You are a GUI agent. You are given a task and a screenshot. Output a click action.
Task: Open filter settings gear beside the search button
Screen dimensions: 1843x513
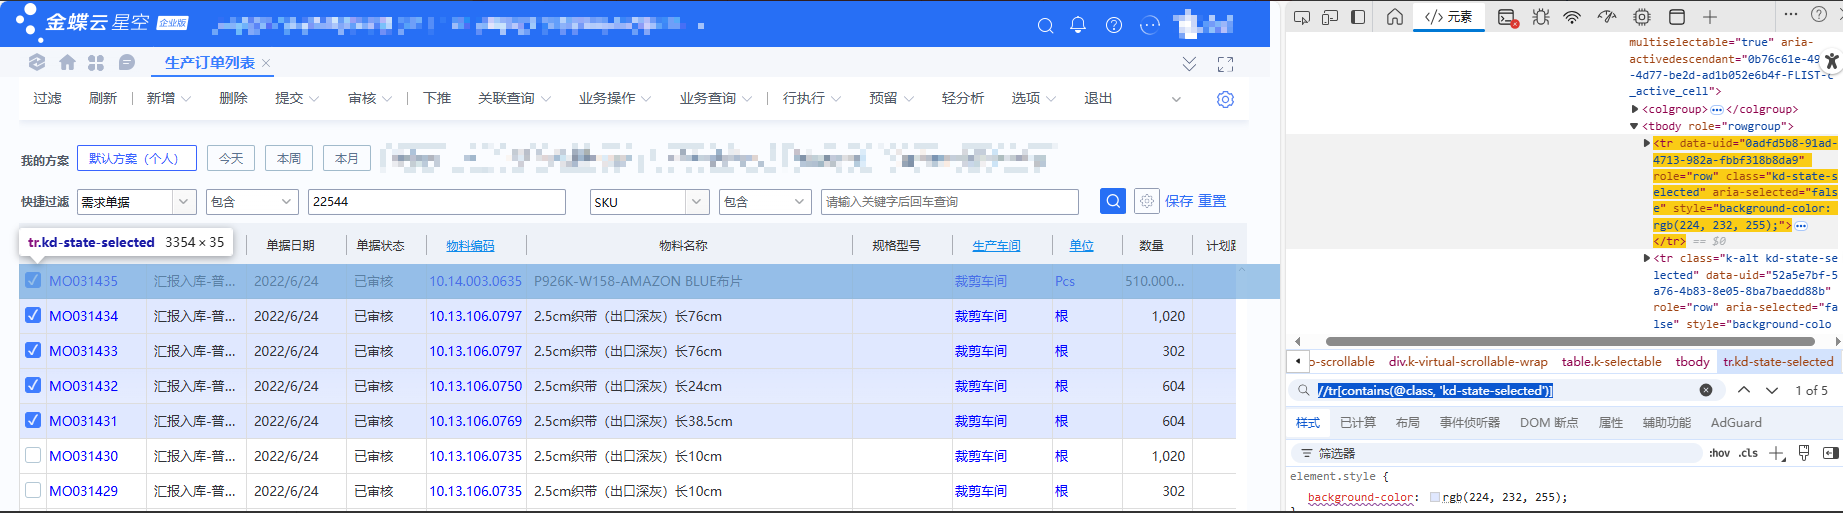pyautogui.click(x=1146, y=201)
